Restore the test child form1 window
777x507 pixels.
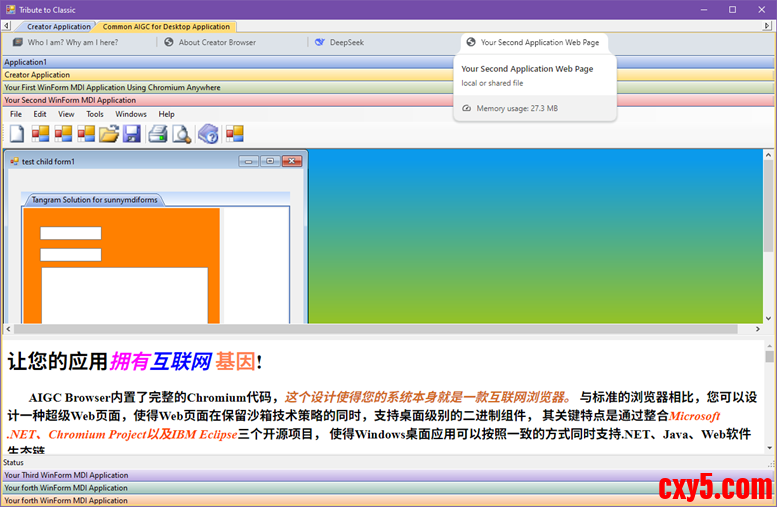click(x=270, y=161)
